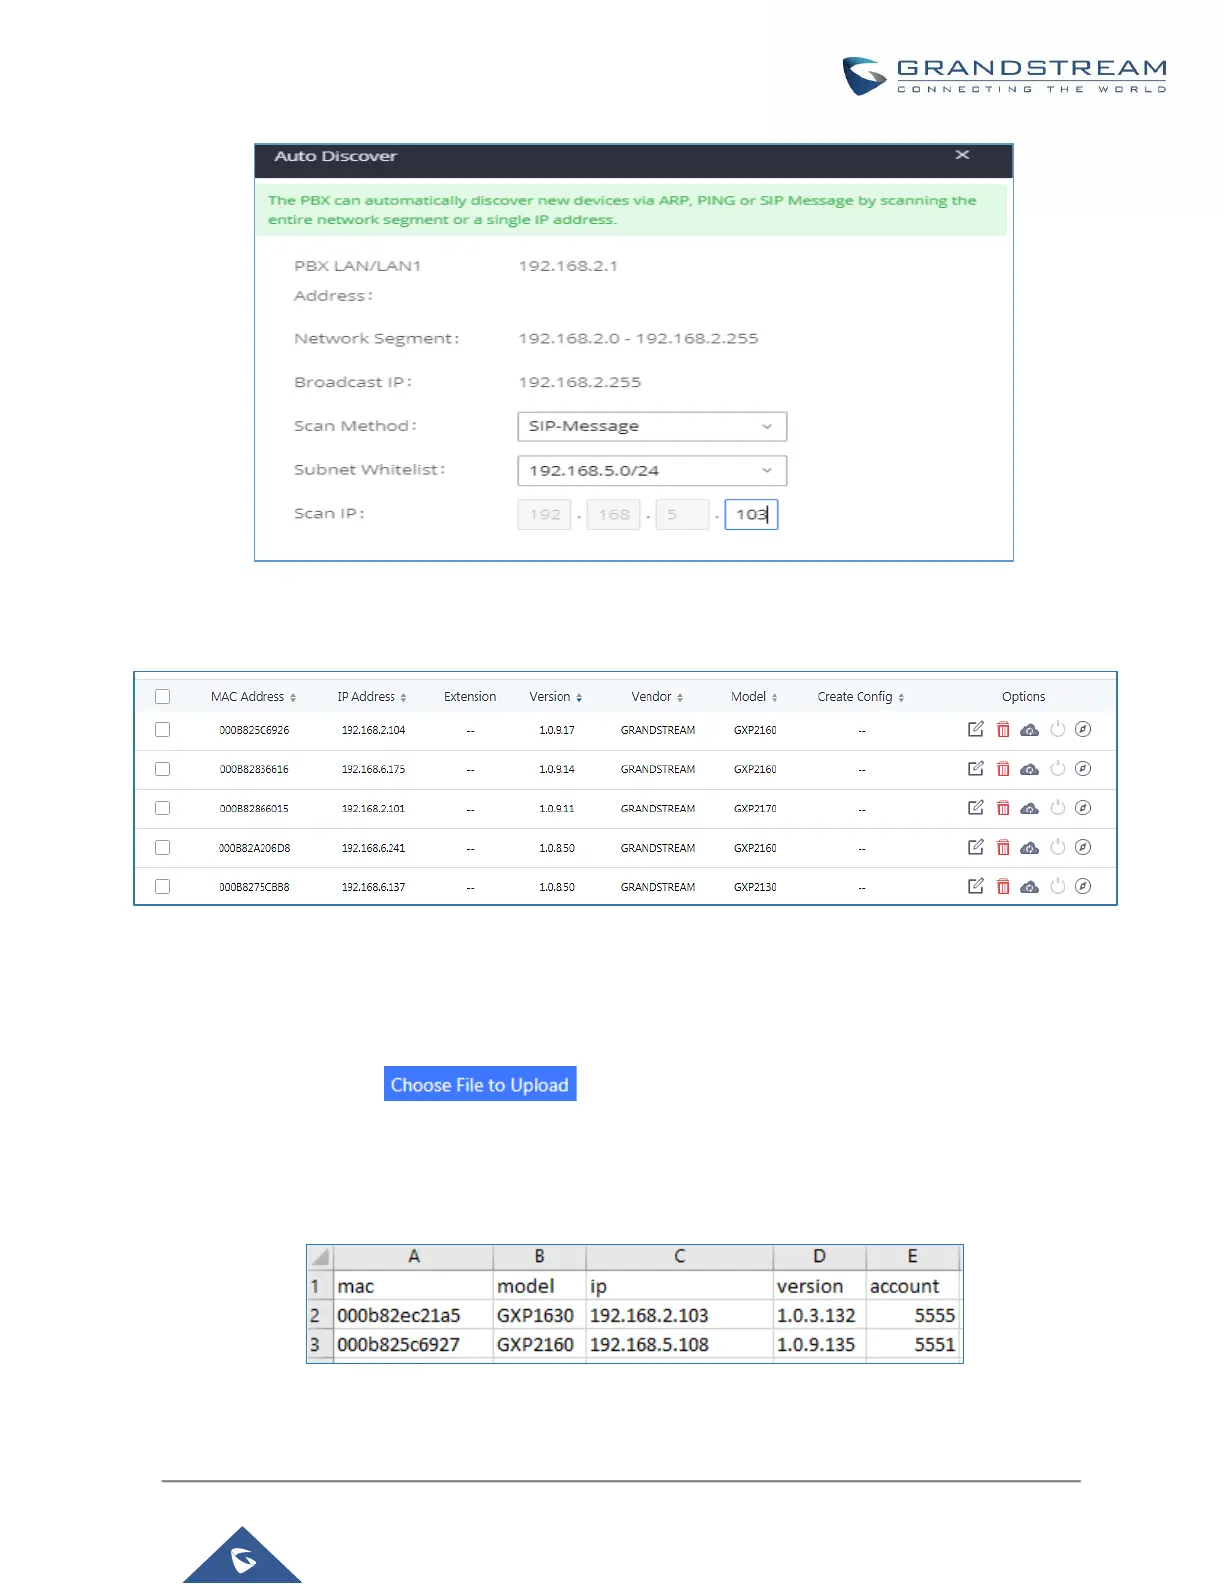Check the box for device 000B82836616
This screenshot has height=1584, width=1224.
(x=162, y=769)
